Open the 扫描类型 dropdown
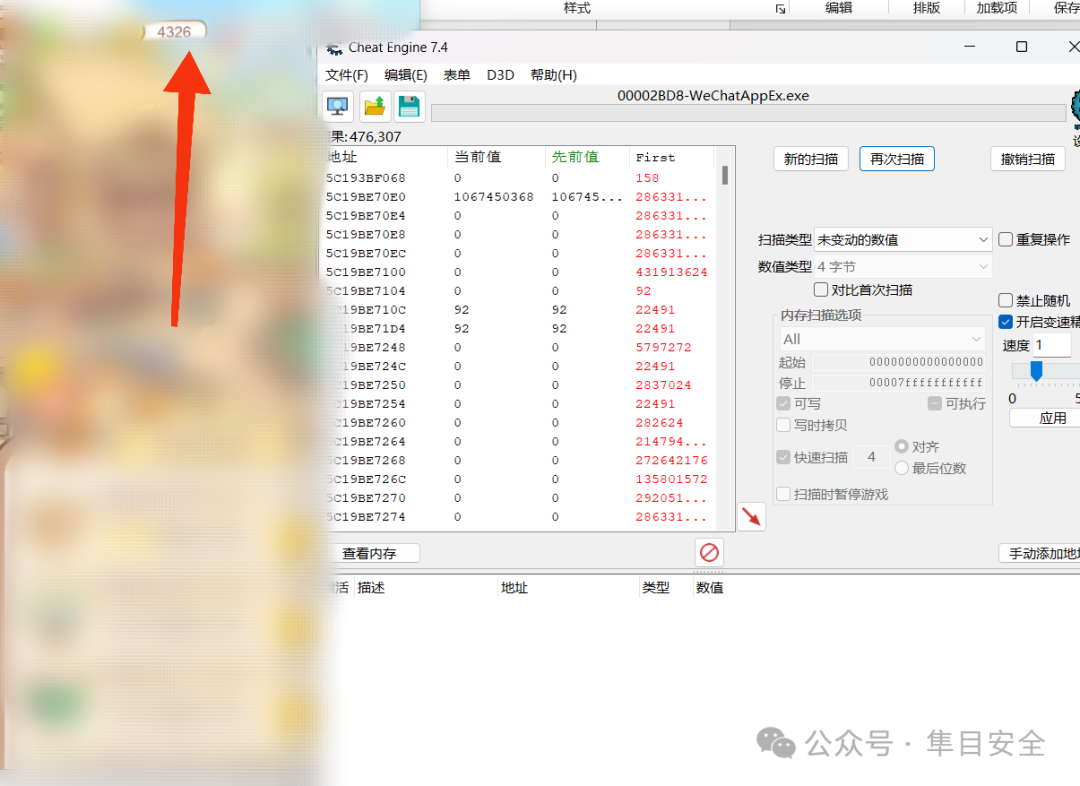 click(902, 240)
